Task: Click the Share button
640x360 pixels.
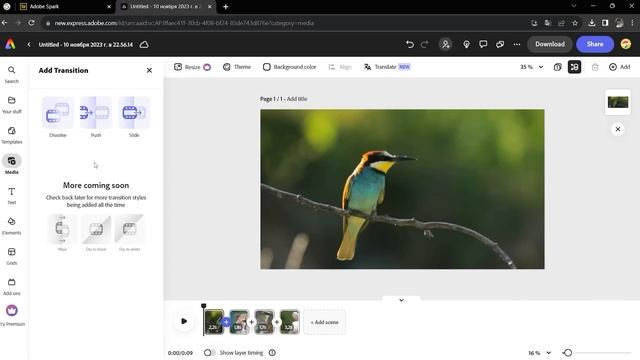Action: pos(595,44)
